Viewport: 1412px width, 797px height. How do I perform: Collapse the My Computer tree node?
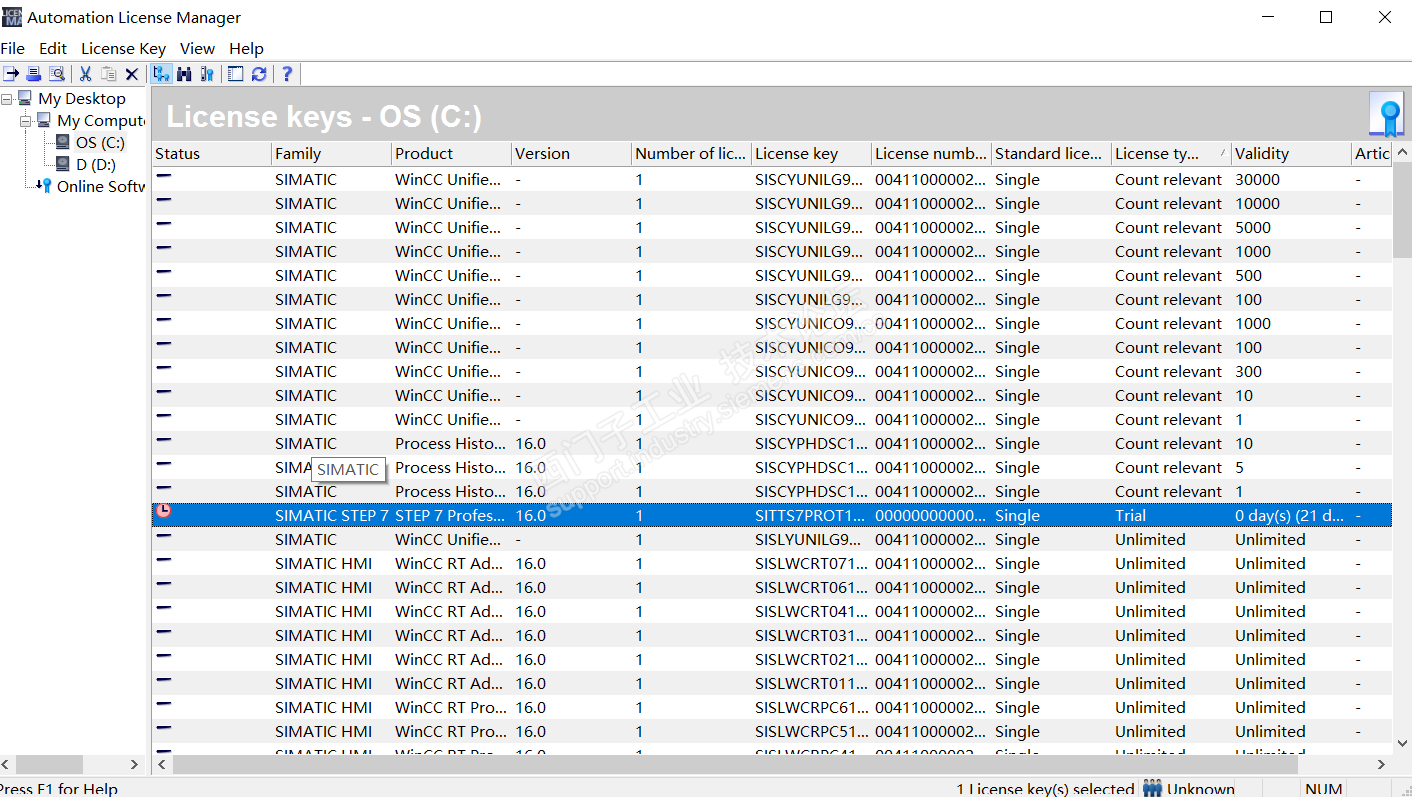[26, 120]
